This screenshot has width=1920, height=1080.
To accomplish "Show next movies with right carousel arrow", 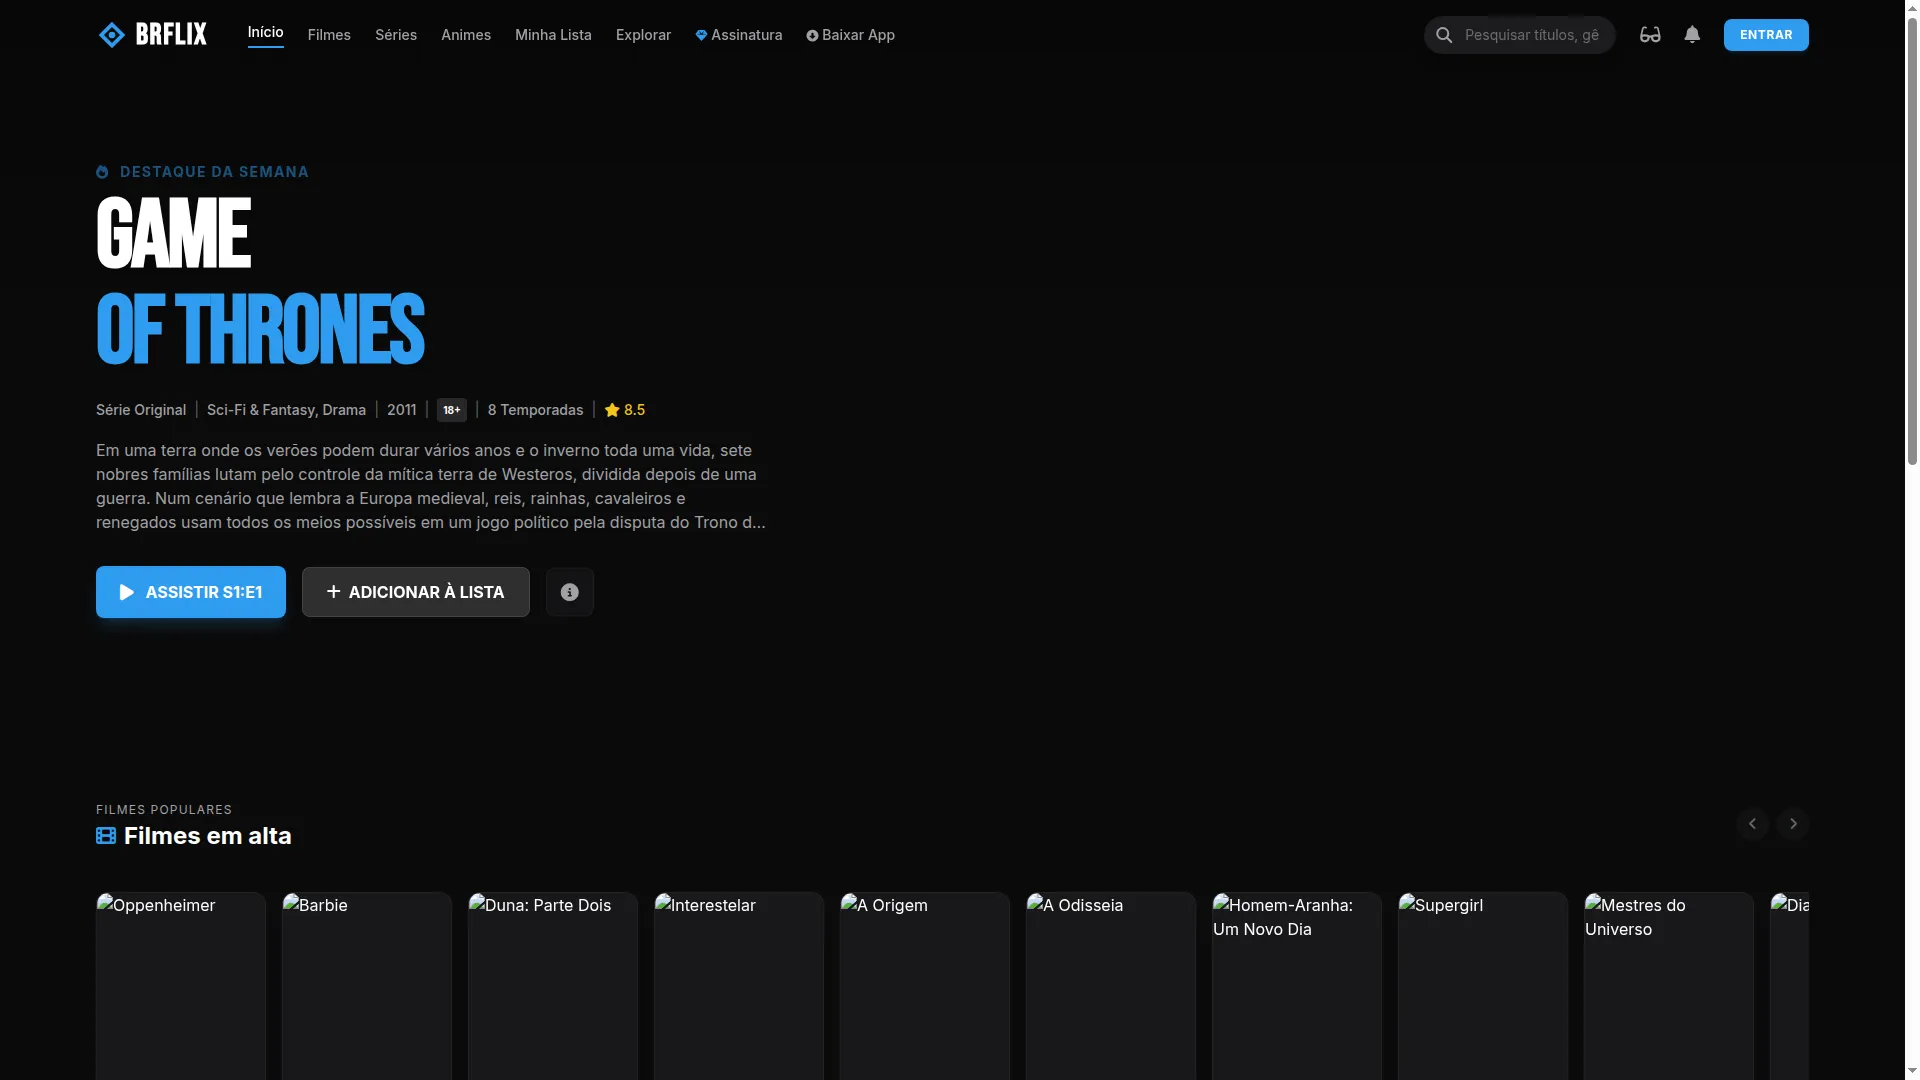I will (1793, 824).
